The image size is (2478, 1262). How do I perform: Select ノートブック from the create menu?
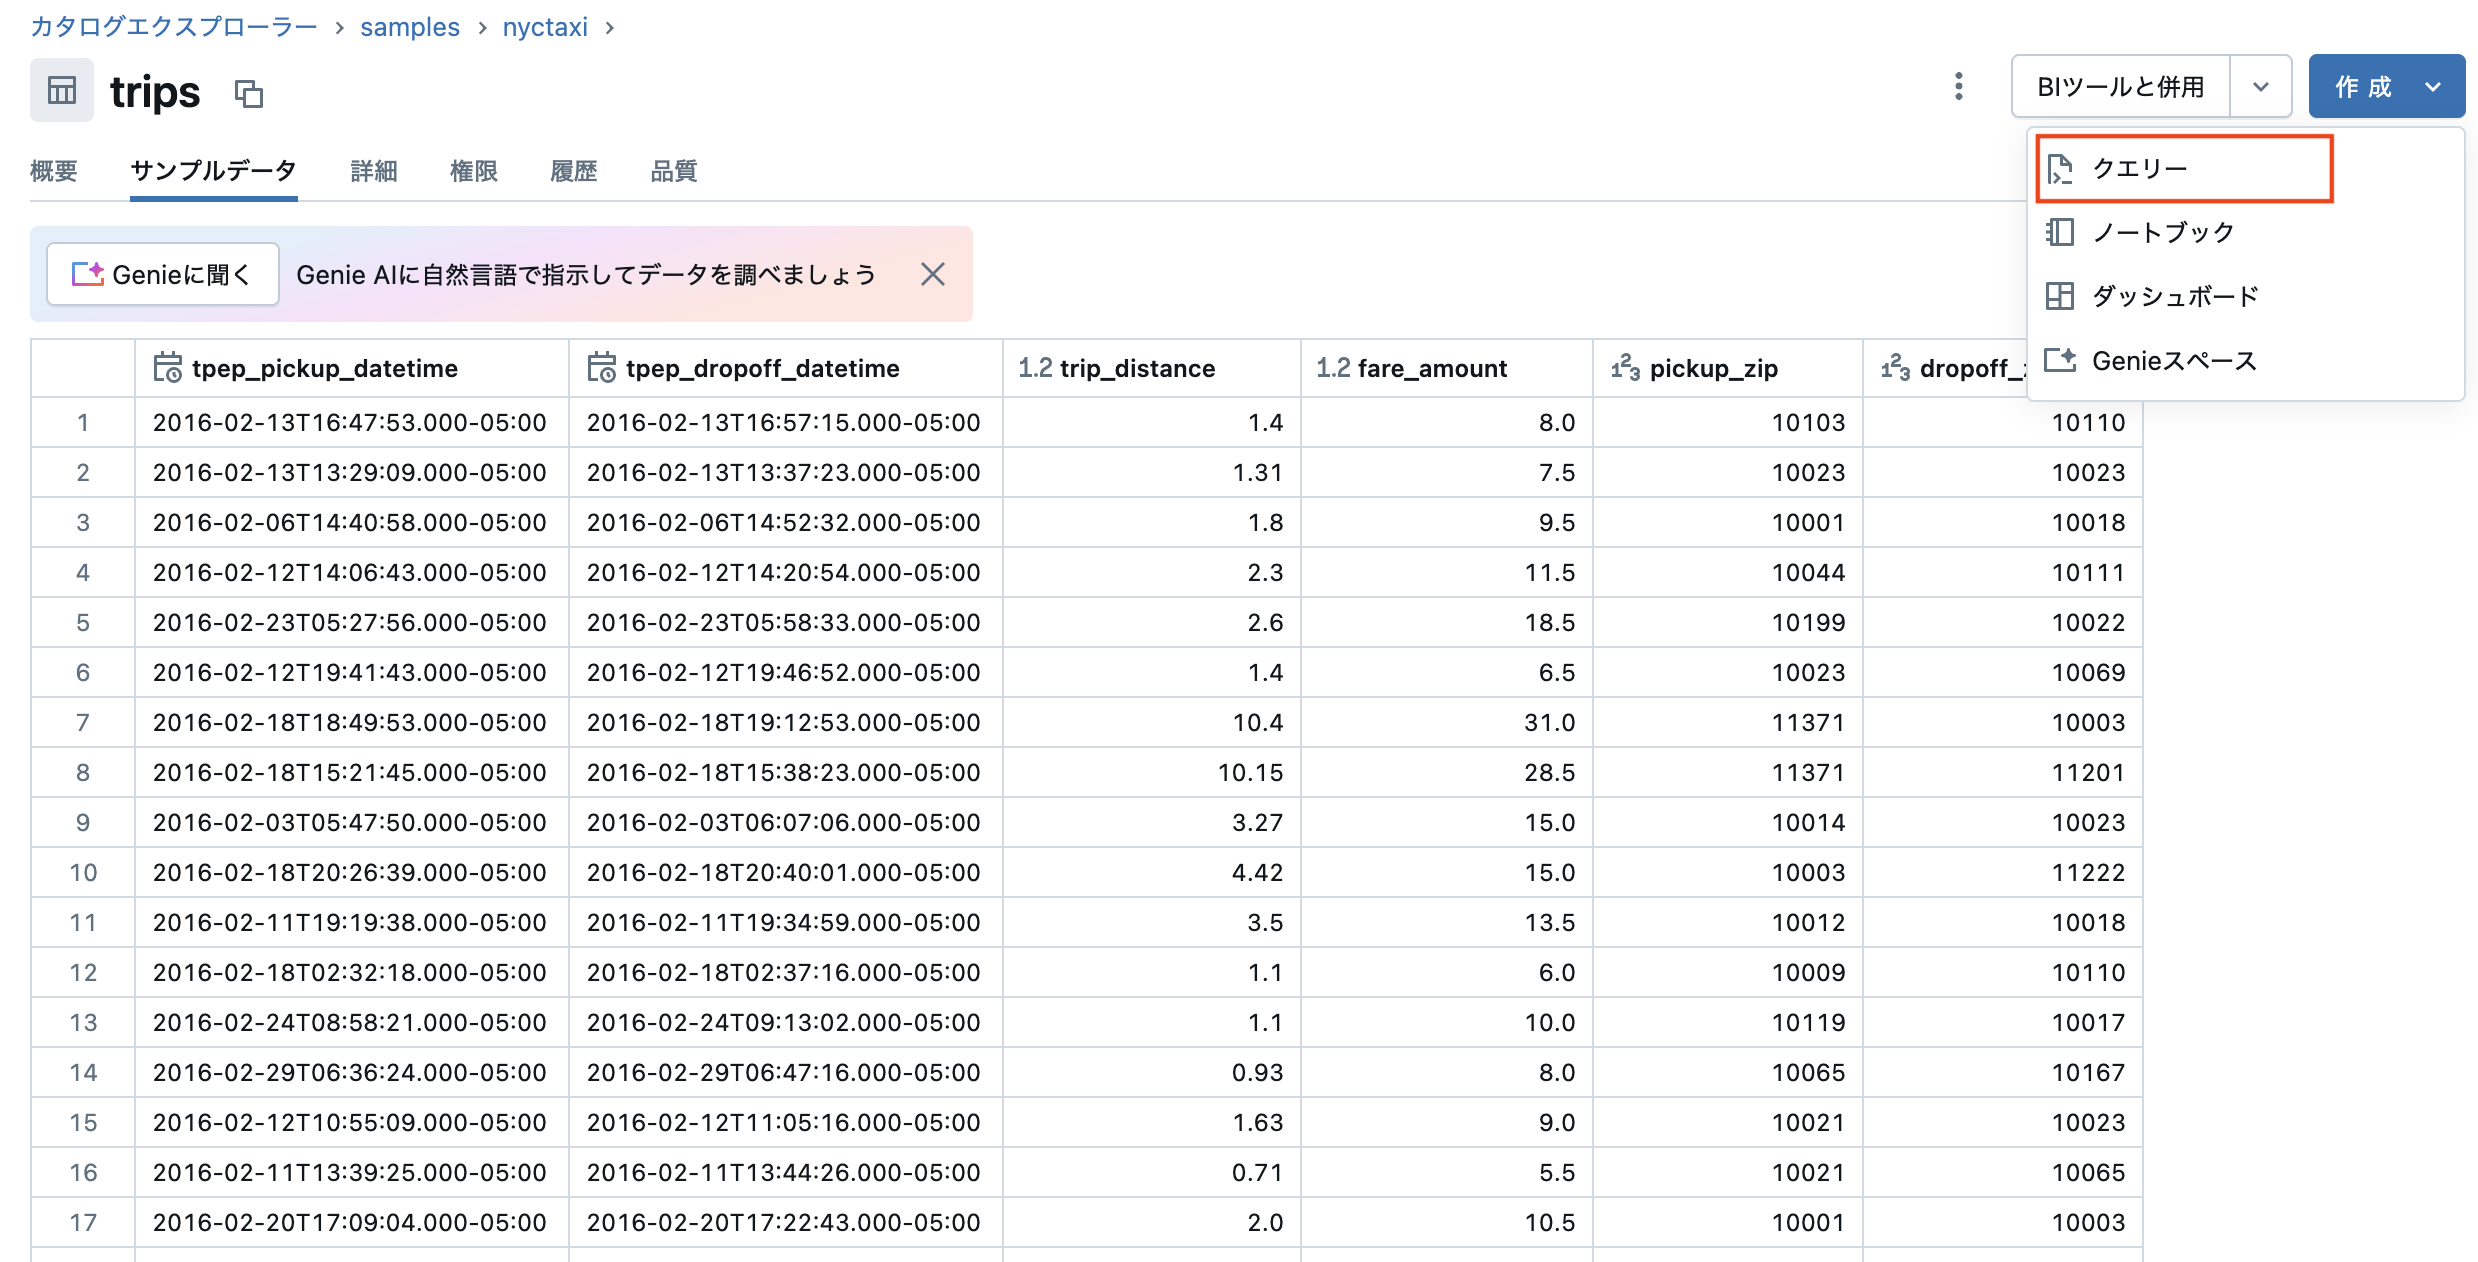2163,232
